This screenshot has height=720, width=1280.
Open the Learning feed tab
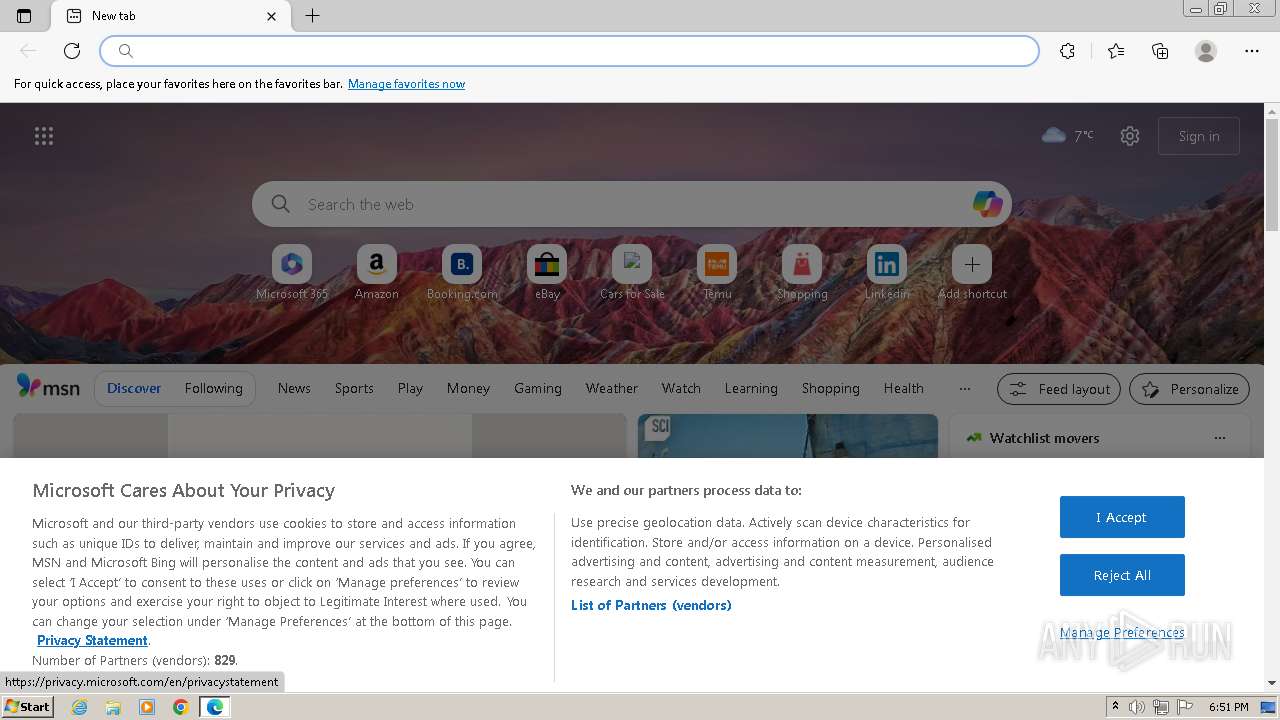point(751,388)
